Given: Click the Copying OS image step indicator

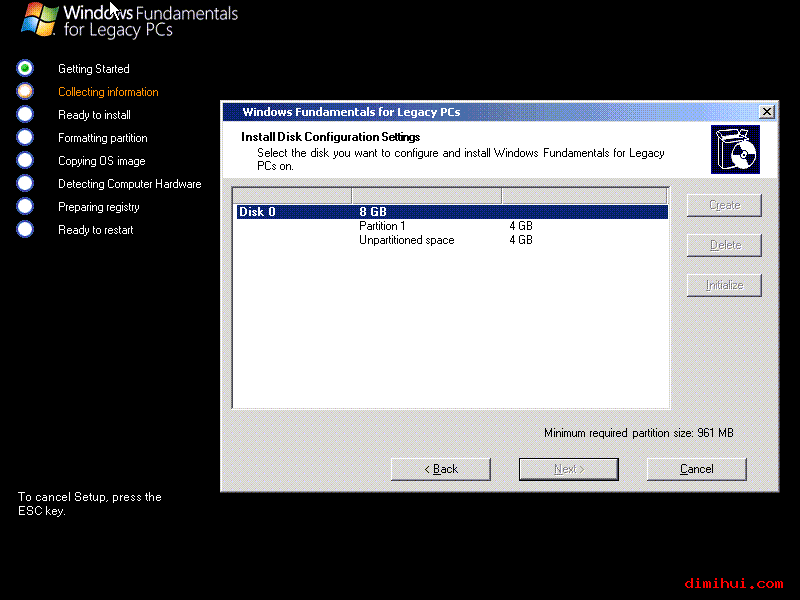Looking at the screenshot, I should (25, 160).
